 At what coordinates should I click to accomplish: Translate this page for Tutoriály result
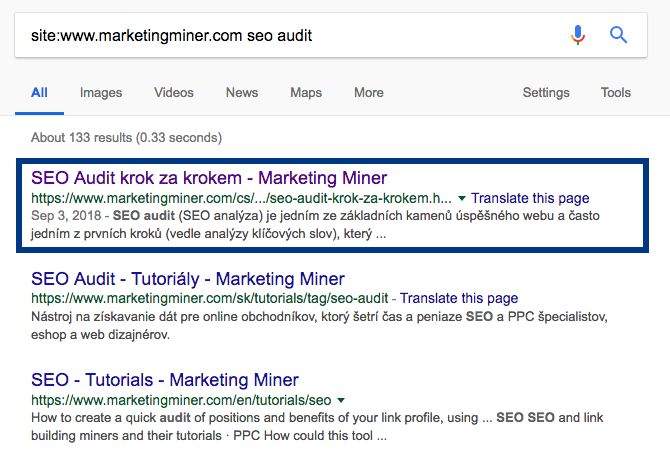click(459, 298)
